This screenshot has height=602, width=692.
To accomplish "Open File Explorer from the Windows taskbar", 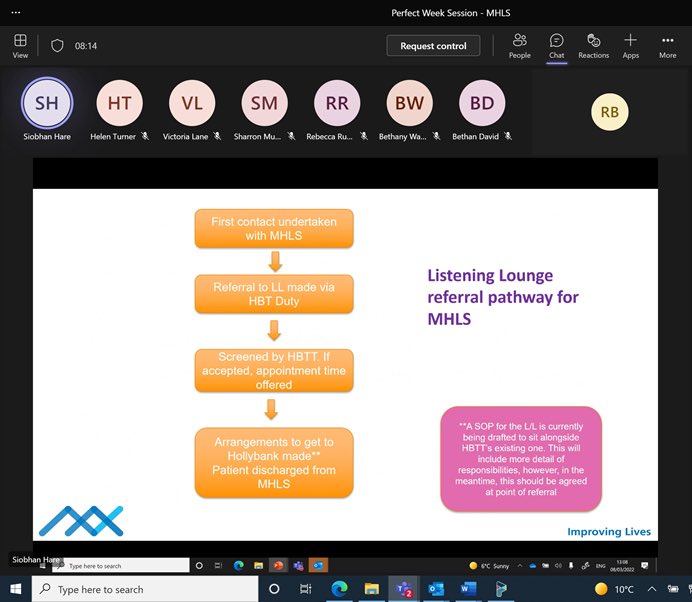I will [372, 589].
